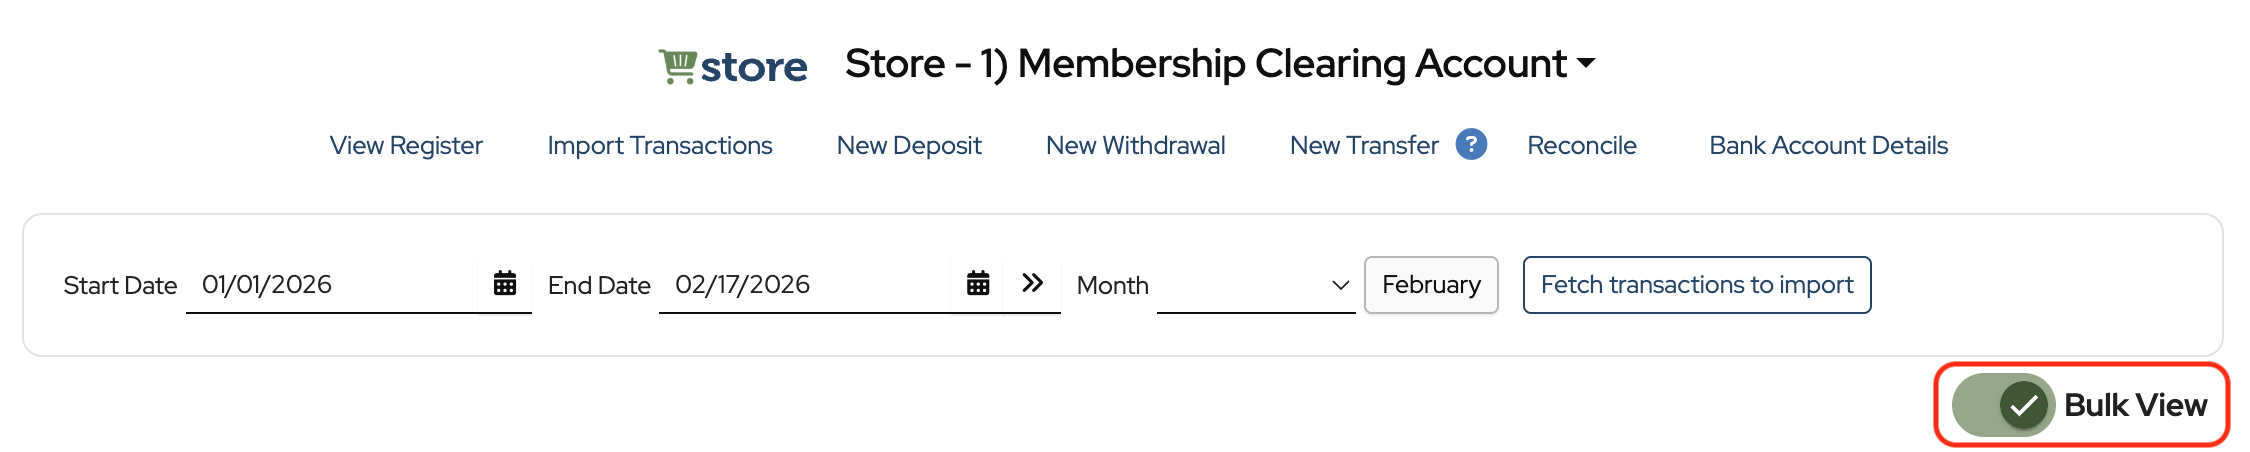
Task: View Bank Account Details
Action: click(1828, 146)
